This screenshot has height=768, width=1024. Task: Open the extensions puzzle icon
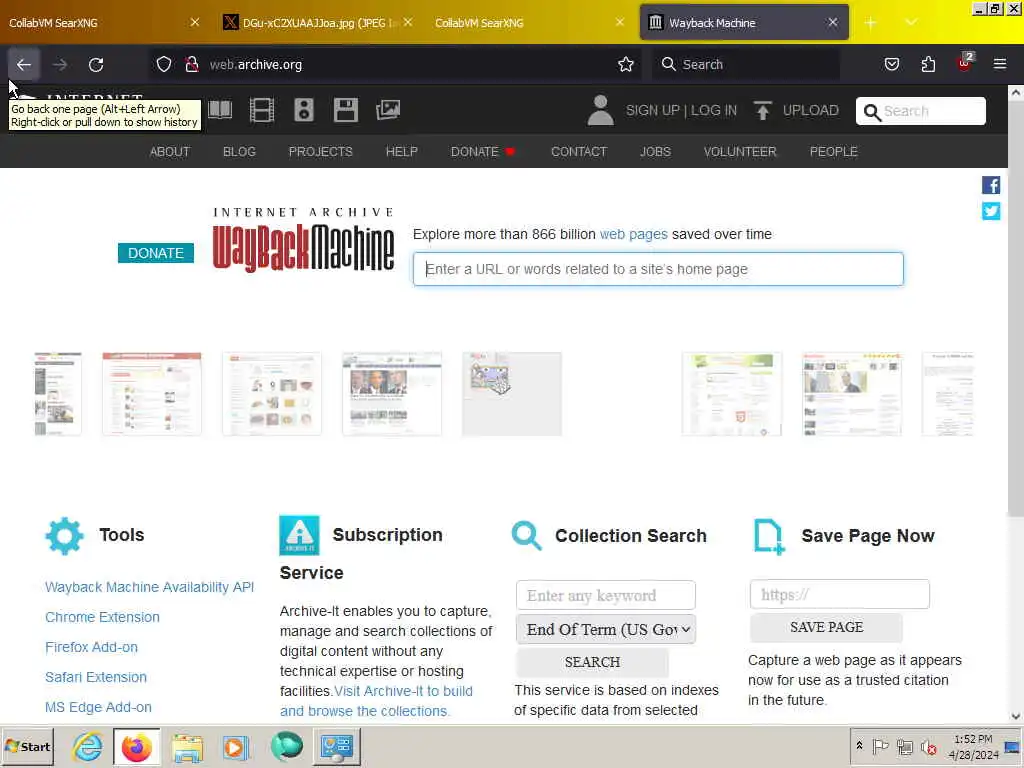point(928,65)
